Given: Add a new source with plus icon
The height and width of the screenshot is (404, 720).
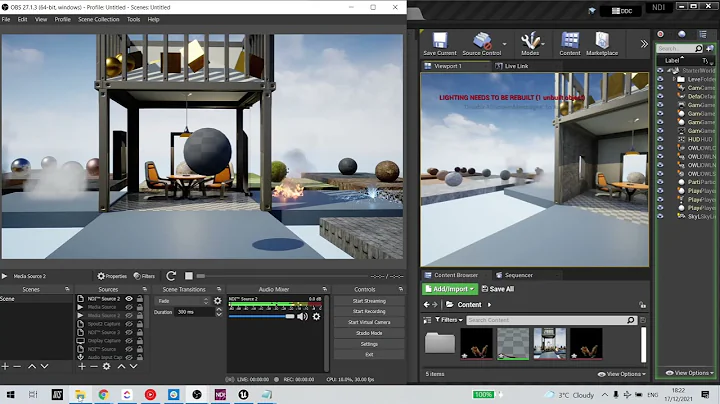Looking at the screenshot, I should [x=82, y=366].
